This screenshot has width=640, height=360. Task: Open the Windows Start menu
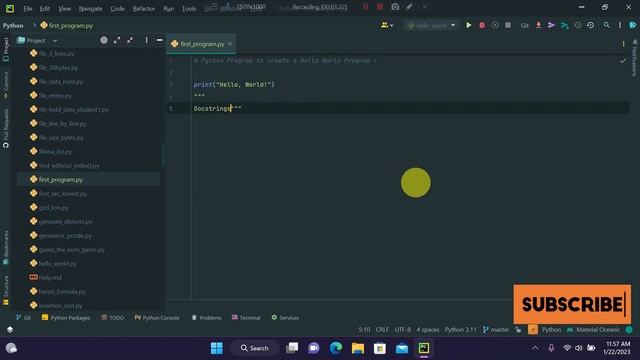tap(217, 348)
